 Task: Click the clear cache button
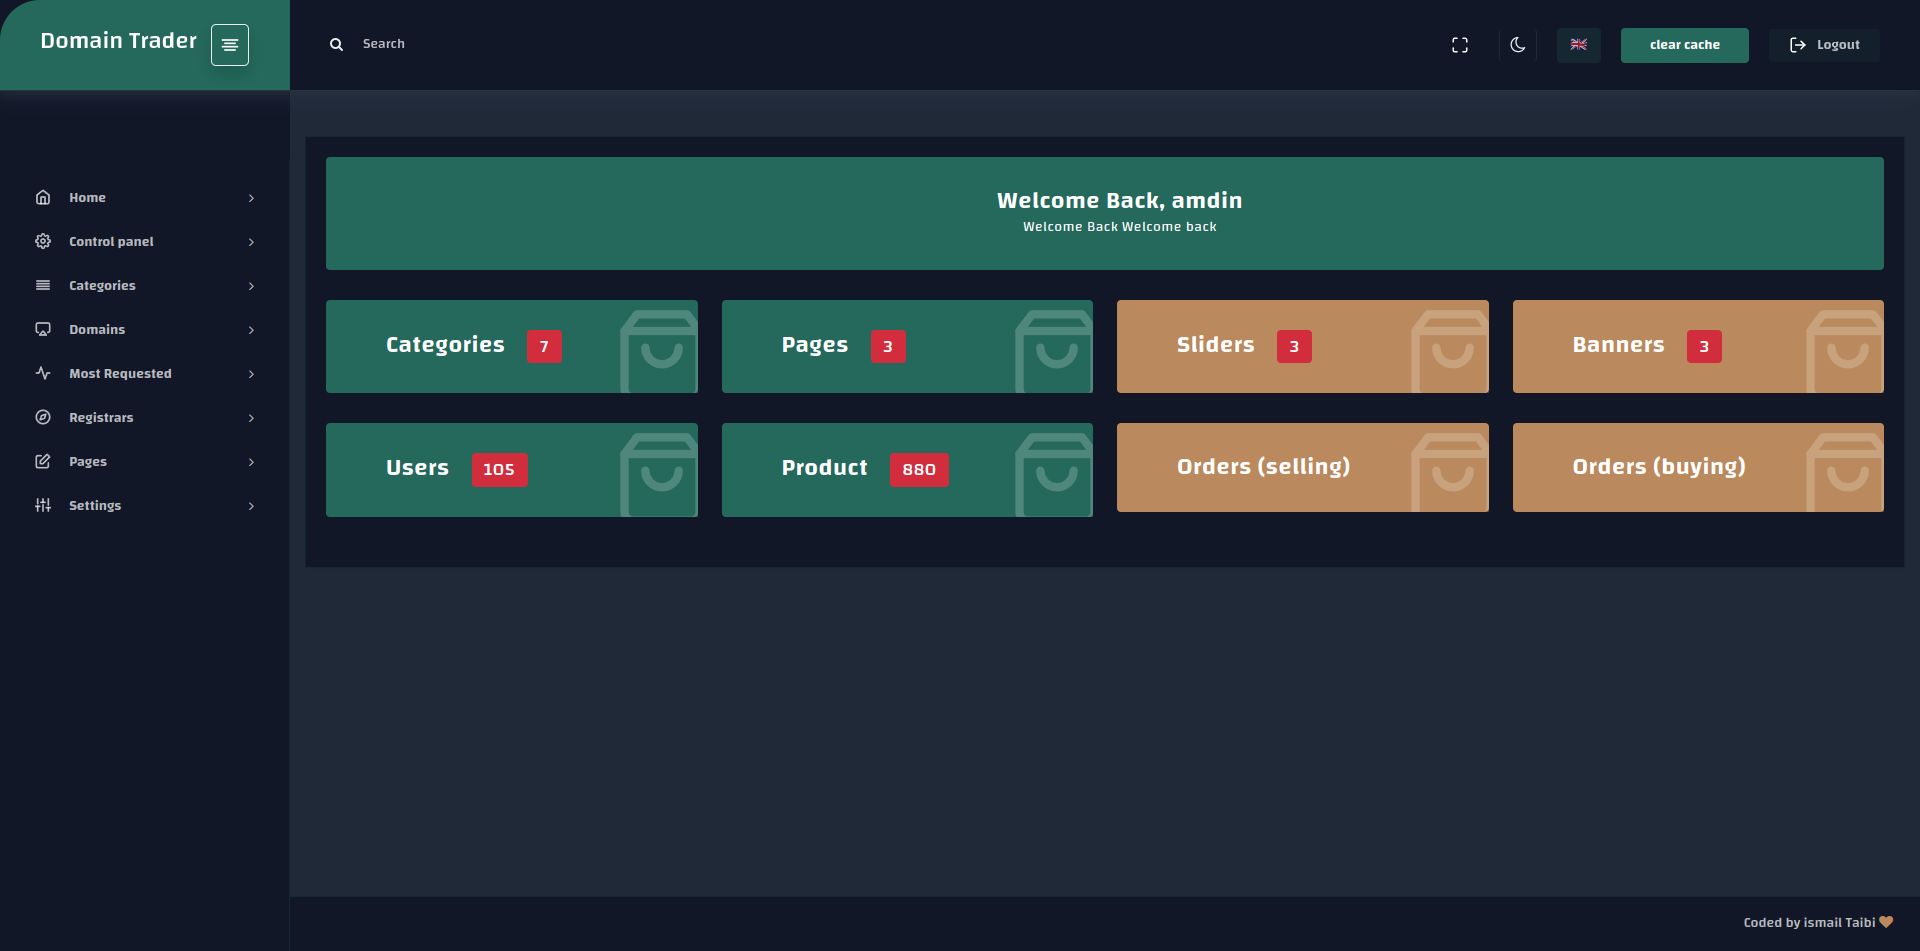coord(1685,45)
